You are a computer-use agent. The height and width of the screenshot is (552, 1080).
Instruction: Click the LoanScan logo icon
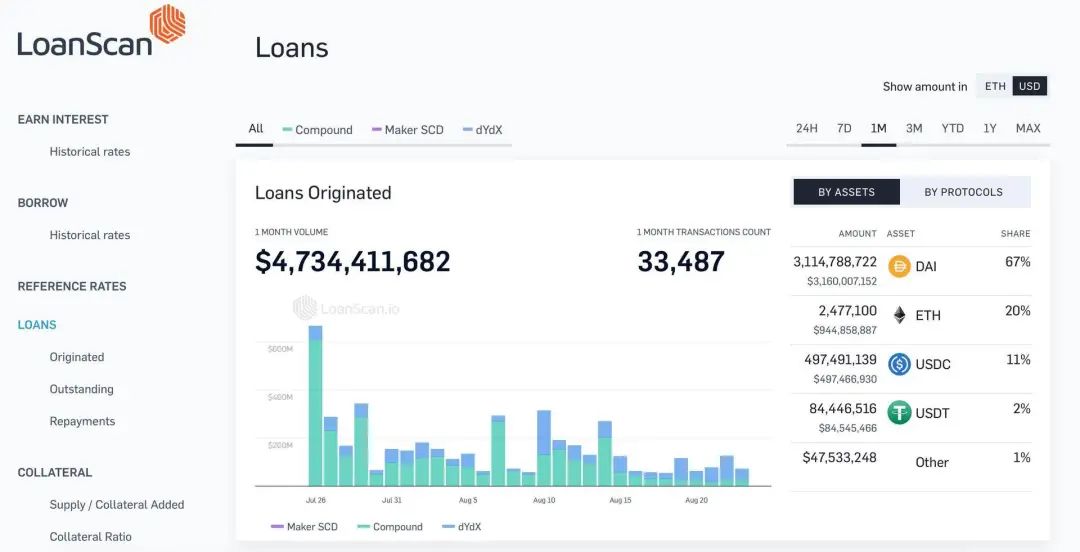(x=167, y=25)
